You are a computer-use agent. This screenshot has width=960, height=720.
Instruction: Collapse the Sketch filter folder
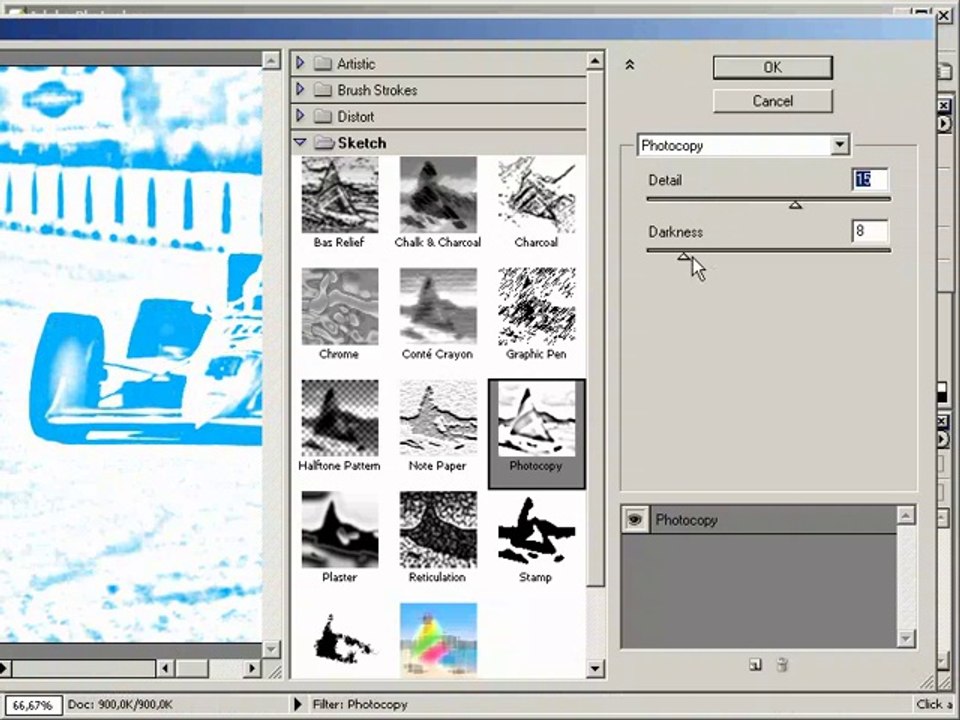300,142
